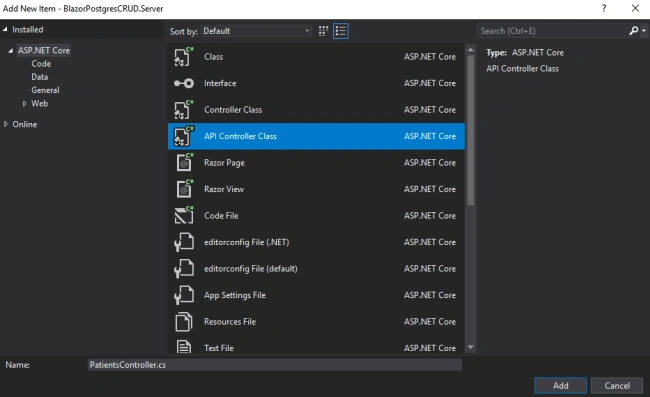Screen dimensions: 650x397
Task: Expand the Online section
Action: (6, 124)
